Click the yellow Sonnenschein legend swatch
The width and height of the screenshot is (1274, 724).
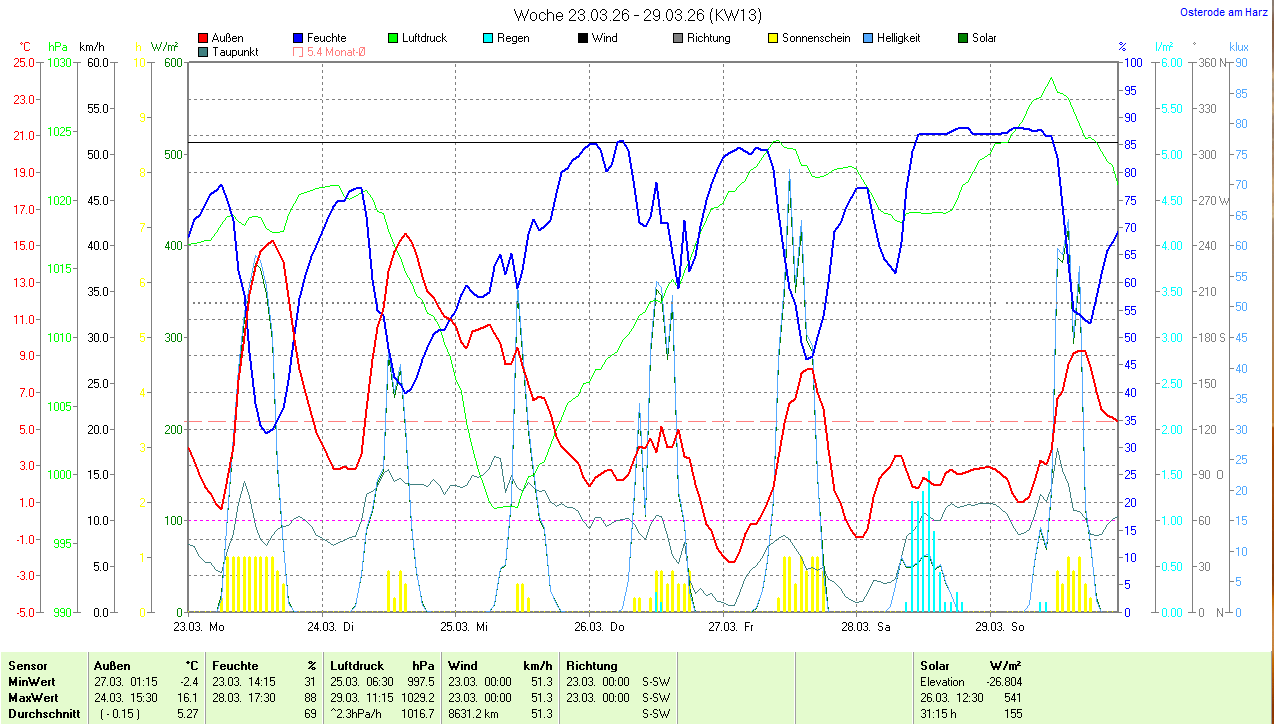point(773,39)
